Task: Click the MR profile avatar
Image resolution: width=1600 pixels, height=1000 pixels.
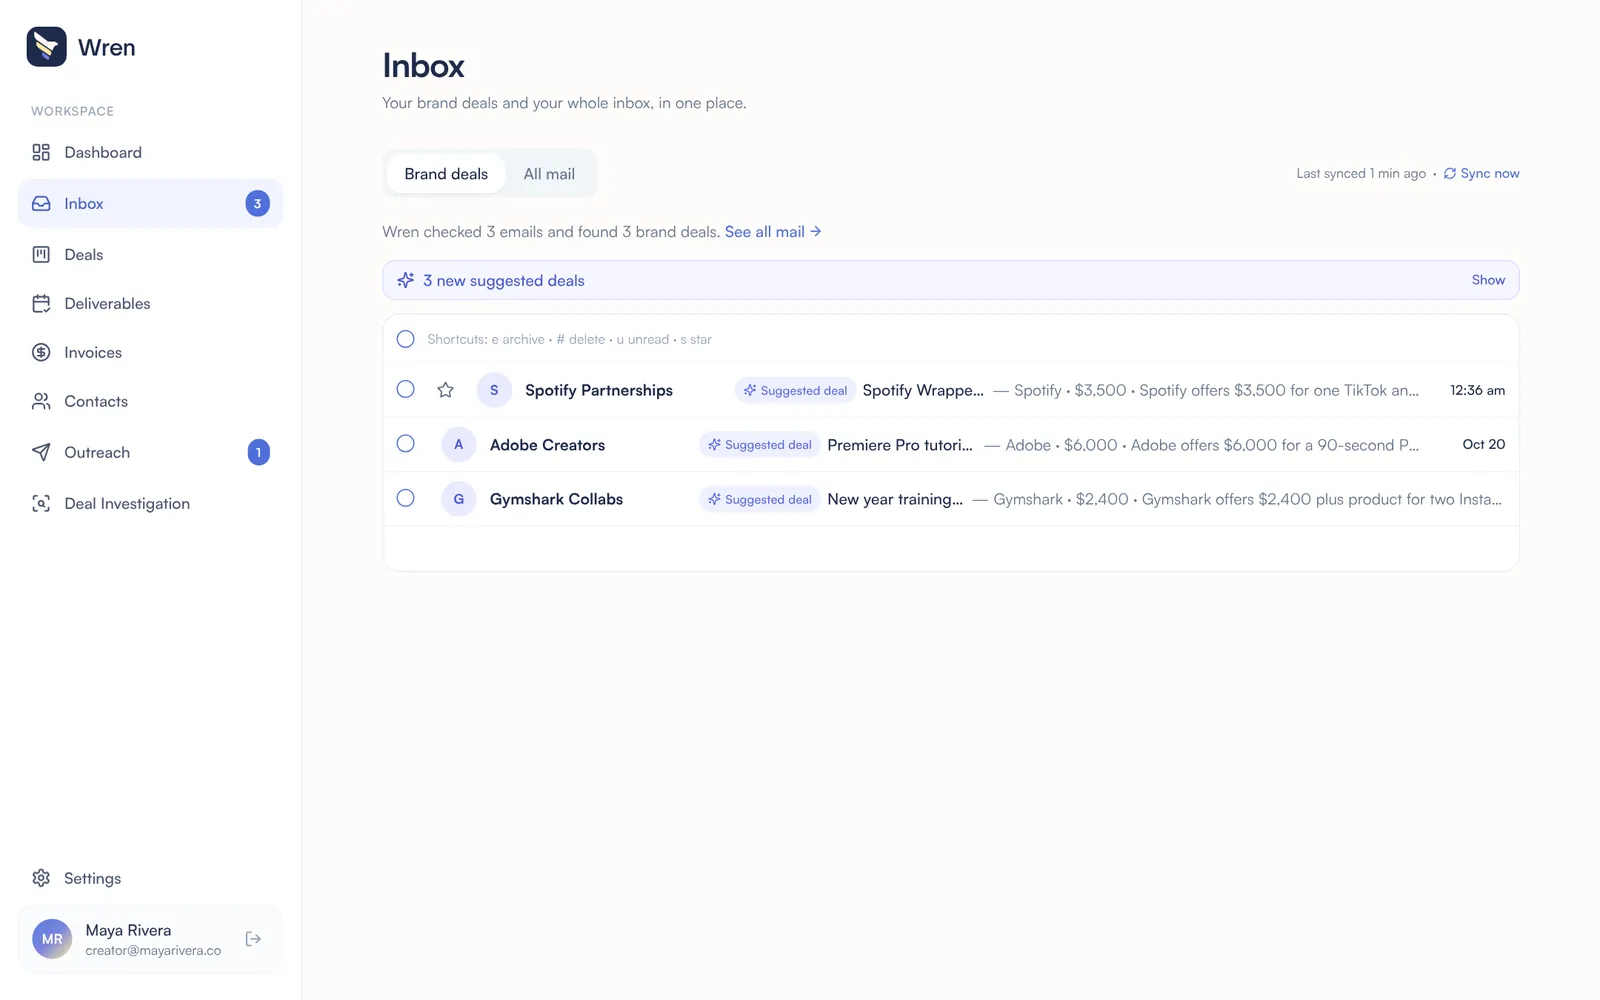Action: click(52, 939)
